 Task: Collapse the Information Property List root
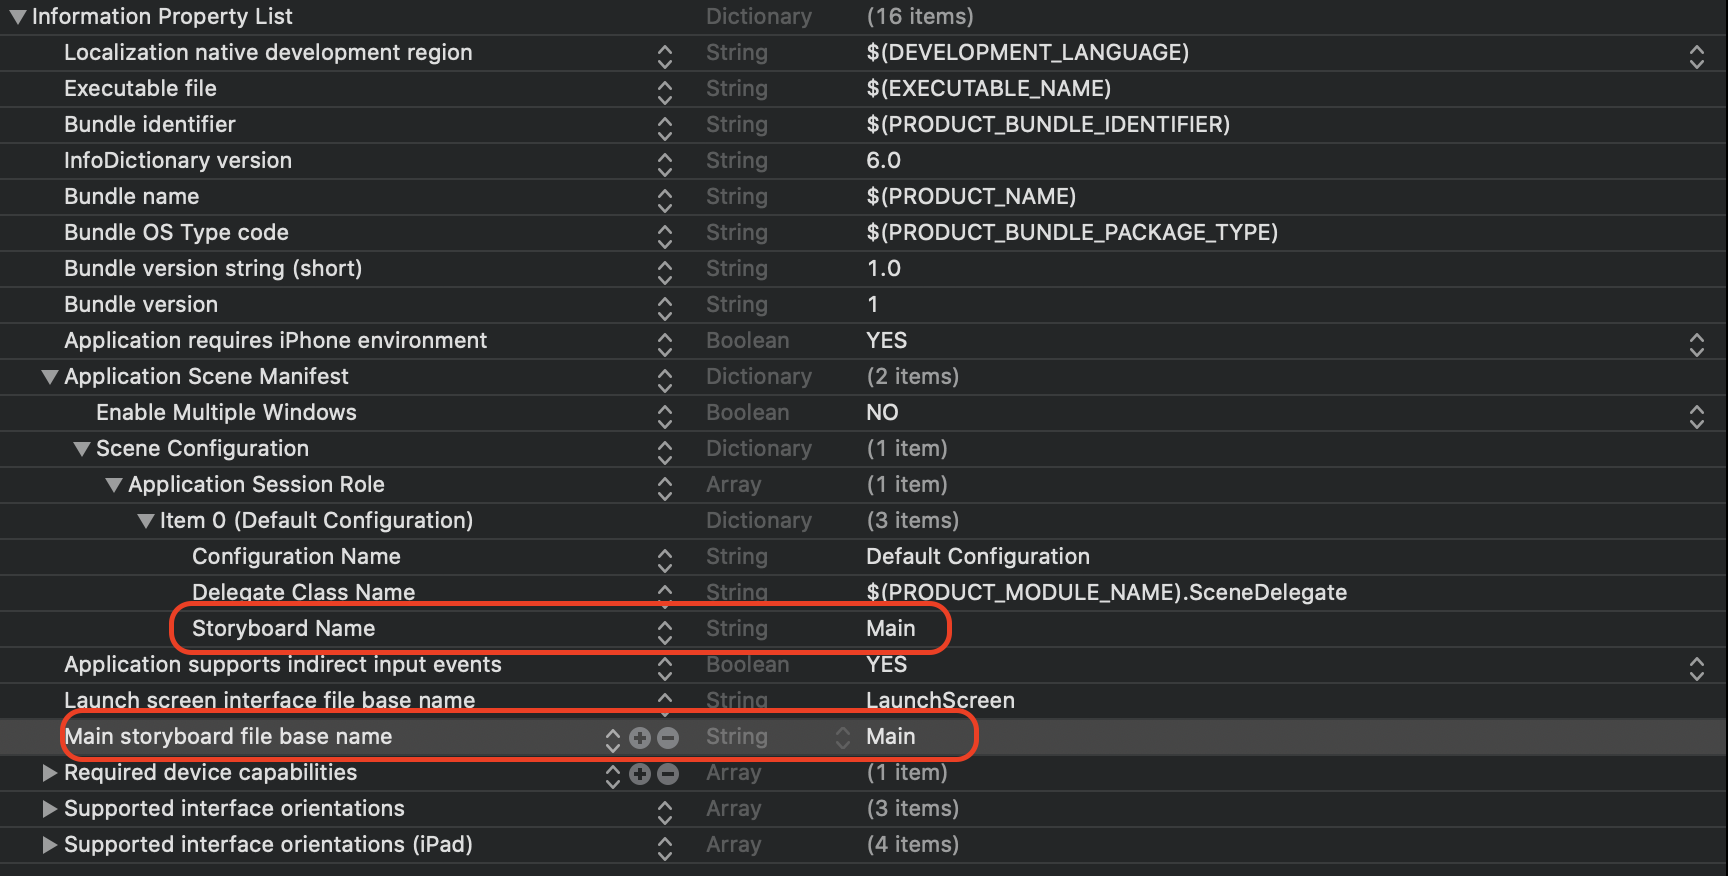tap(17, 17)
